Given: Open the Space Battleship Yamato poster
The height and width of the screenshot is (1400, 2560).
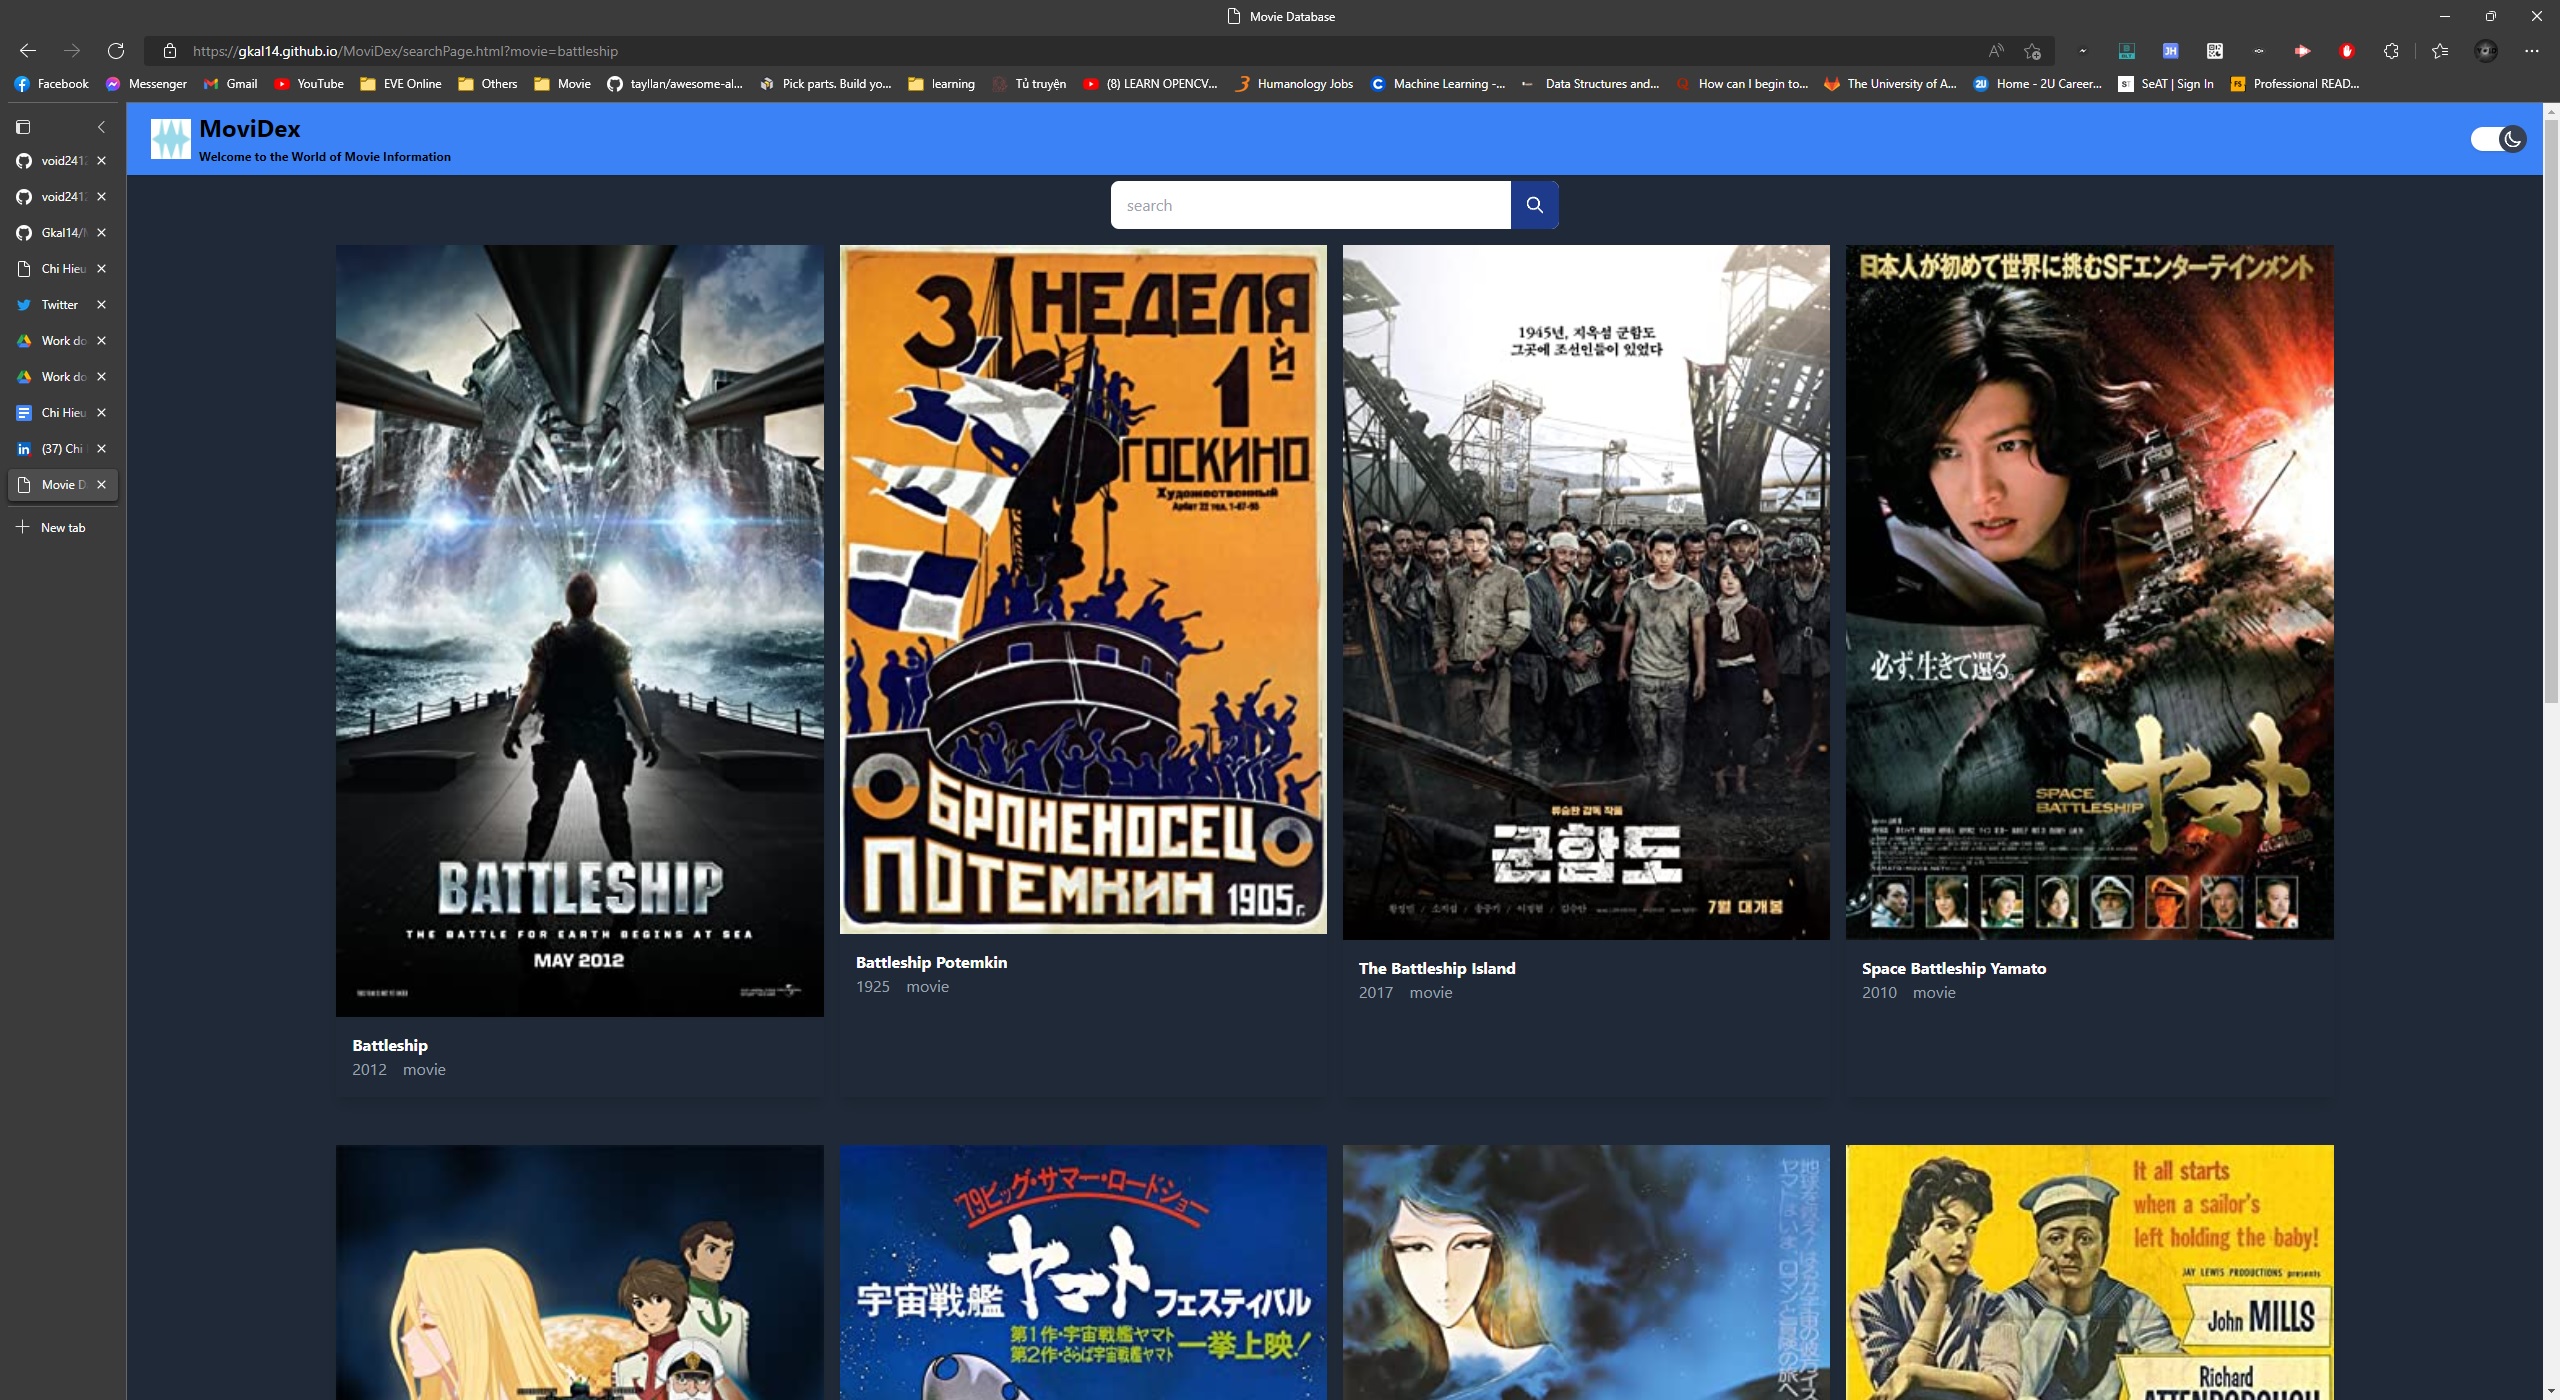Looking at the screenshot, I should (2090, 592).
